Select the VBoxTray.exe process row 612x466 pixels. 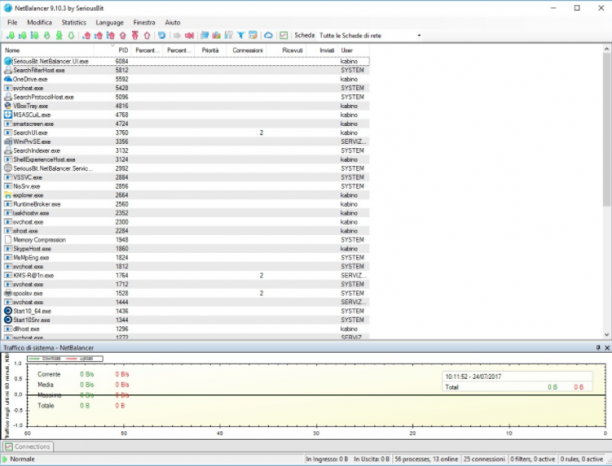[186, 106]
